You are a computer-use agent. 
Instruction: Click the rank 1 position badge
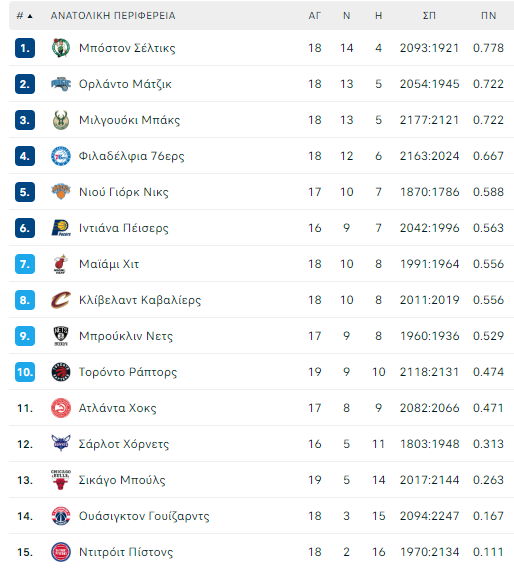click(25, 48)
